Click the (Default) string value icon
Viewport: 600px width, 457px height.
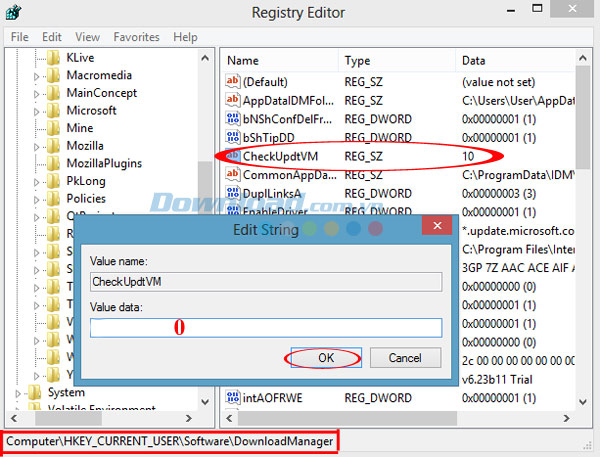click(233, 81)
